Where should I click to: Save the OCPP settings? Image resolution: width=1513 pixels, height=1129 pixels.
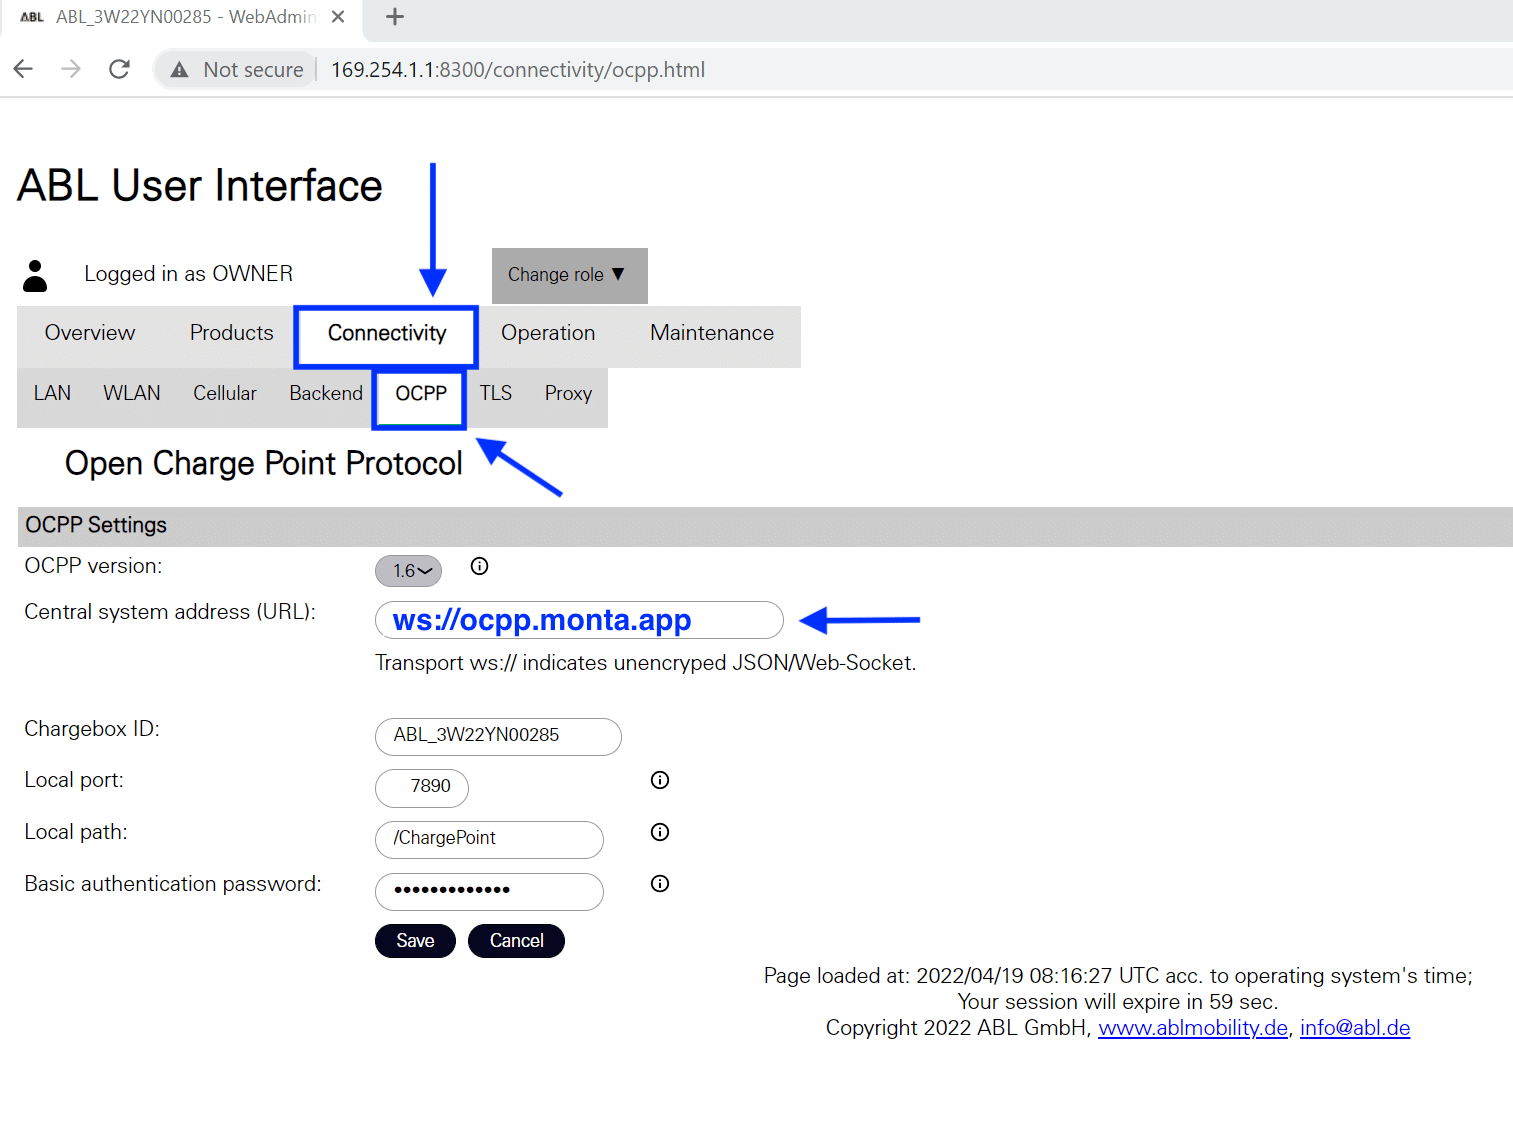[415, 940]
